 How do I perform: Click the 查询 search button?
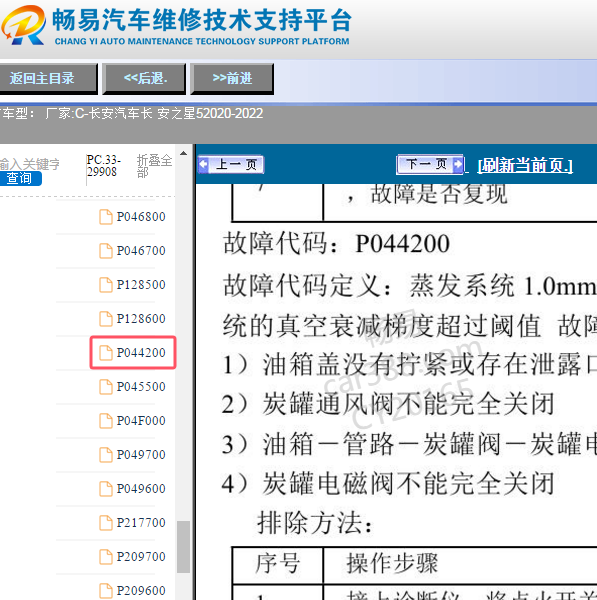click(x=20, y=178)
